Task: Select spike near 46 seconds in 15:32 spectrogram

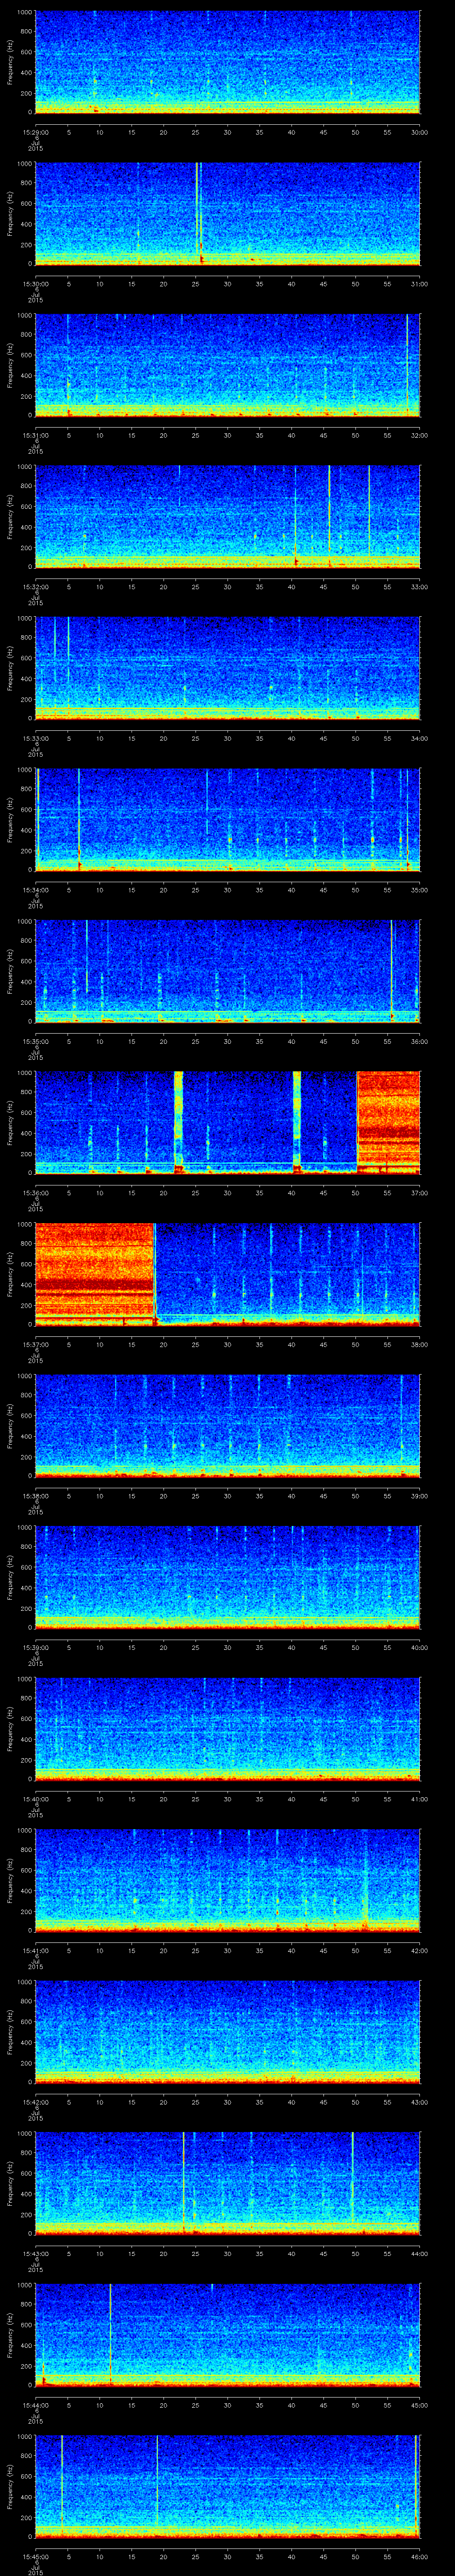Action: coord(329,515)
